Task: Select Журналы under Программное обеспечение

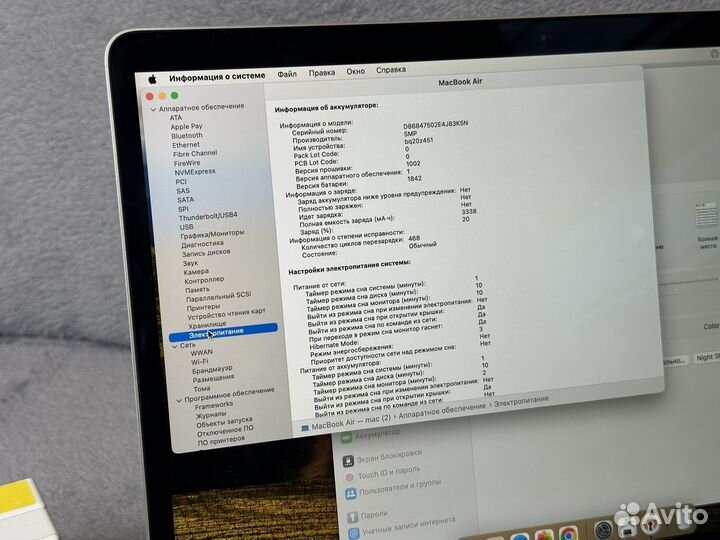Action: pos(211,415)
